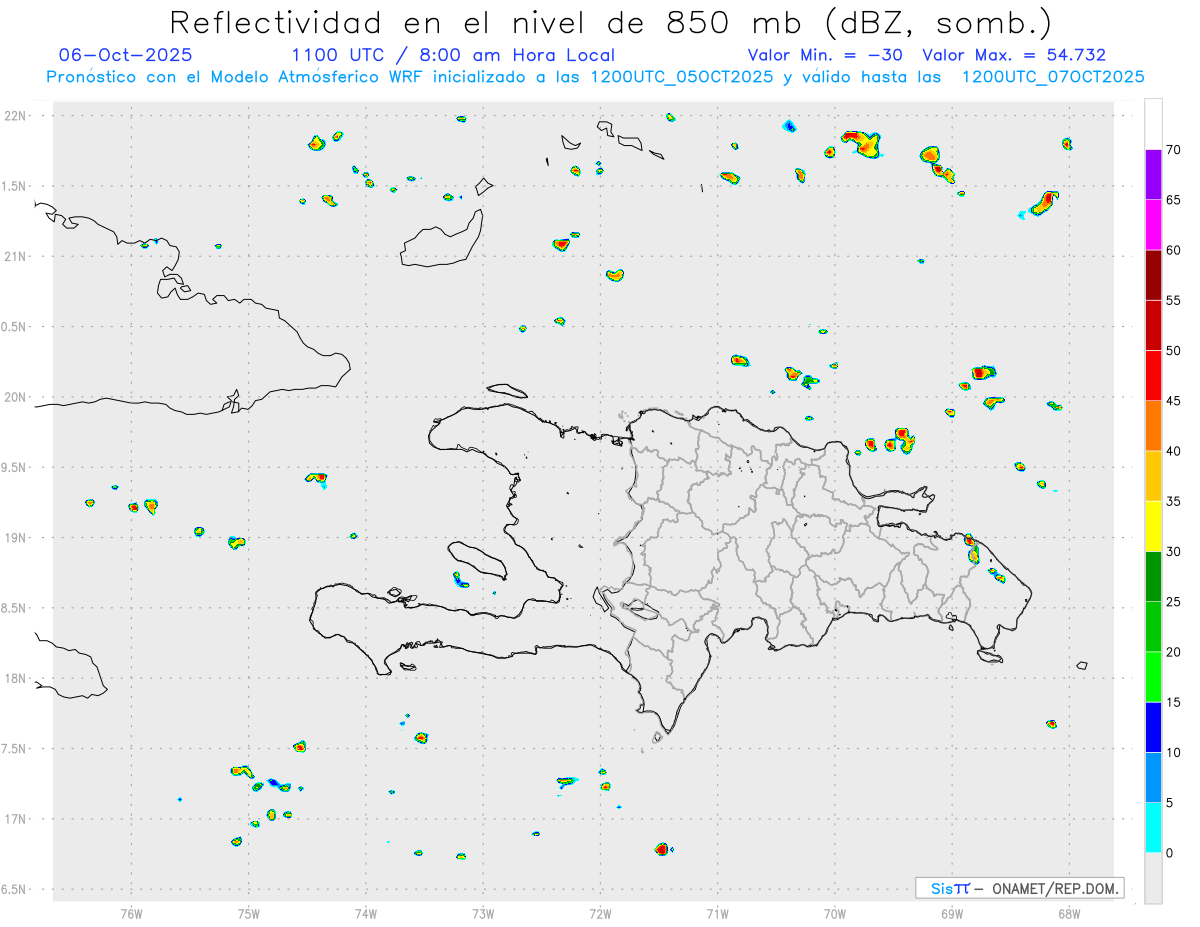Click the colorbar label '10'
Image resolution: width=1200 pixels, height=927 pixels.
1173,753
